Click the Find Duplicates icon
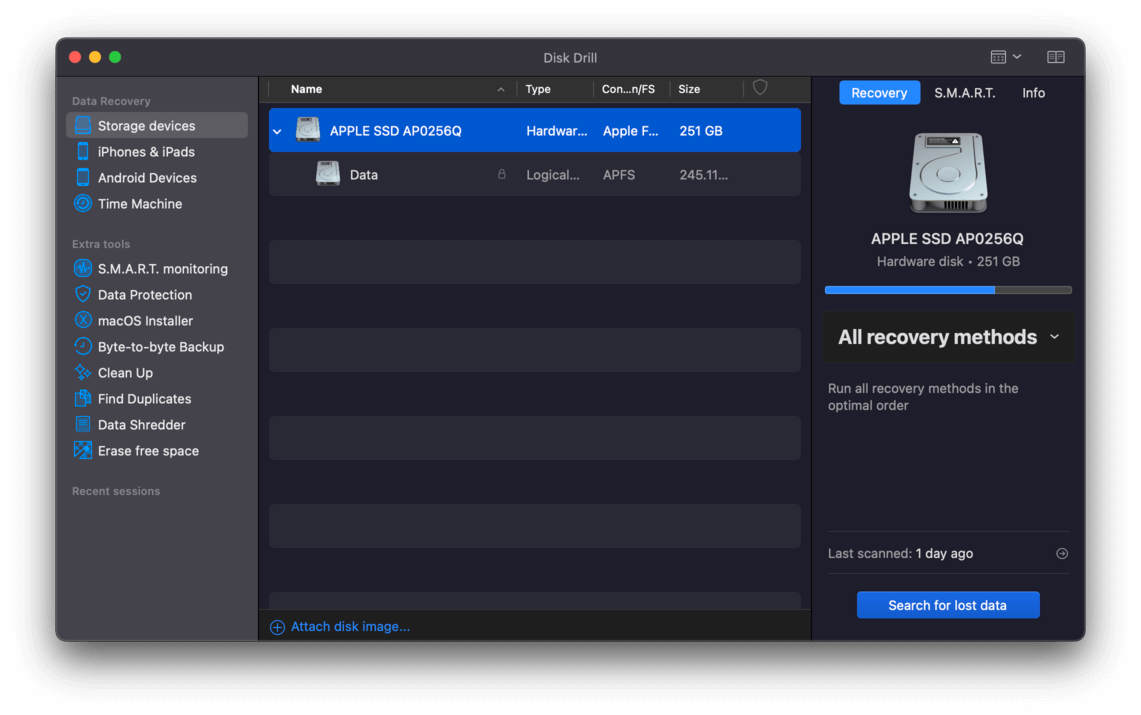This screenshot has width=1141, height=715. tap(83, 399)
